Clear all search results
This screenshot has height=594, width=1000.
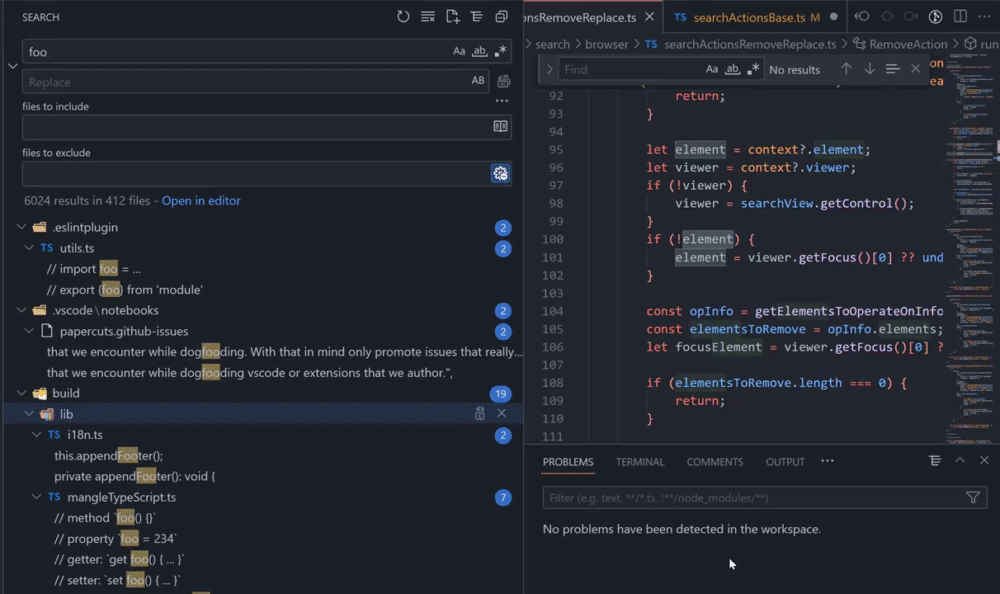tap(427, 16)
